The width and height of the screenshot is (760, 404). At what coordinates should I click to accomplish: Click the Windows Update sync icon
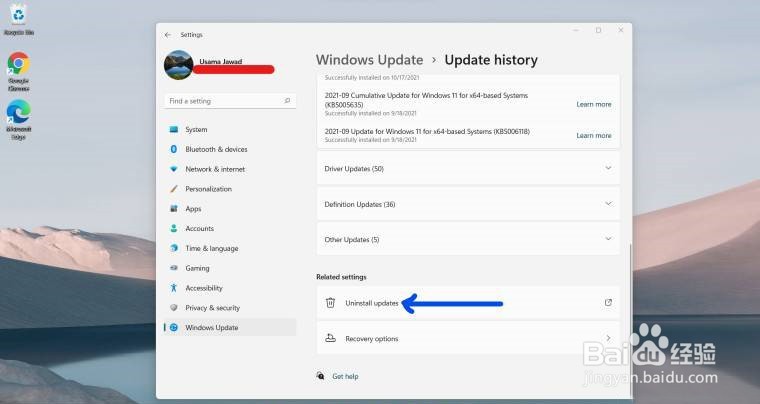174,327
